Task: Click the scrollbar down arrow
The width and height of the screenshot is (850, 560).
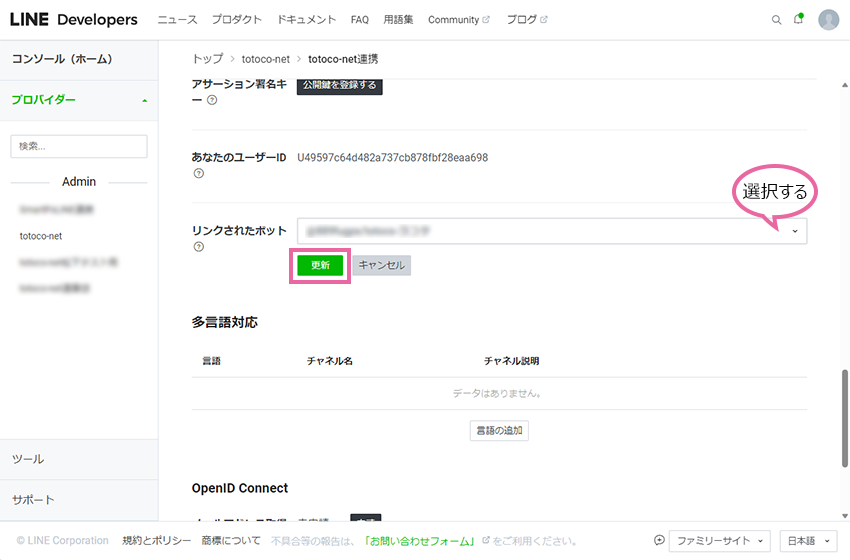Action: pos(845,516)
